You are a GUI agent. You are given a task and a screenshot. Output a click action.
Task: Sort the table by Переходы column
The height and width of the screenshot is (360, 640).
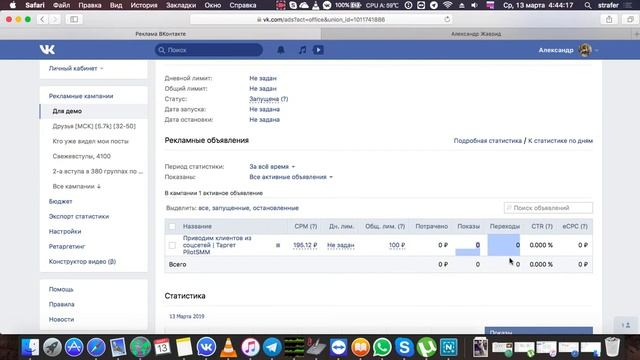pos(504,226)
